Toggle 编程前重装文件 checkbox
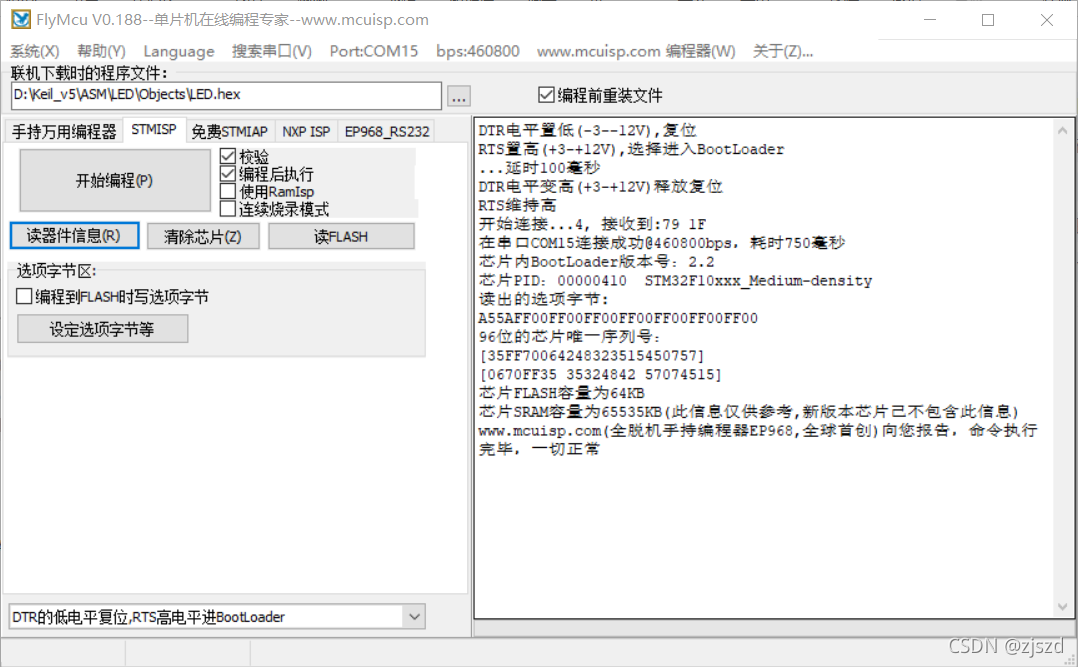1078x667 pixels. 600,95
